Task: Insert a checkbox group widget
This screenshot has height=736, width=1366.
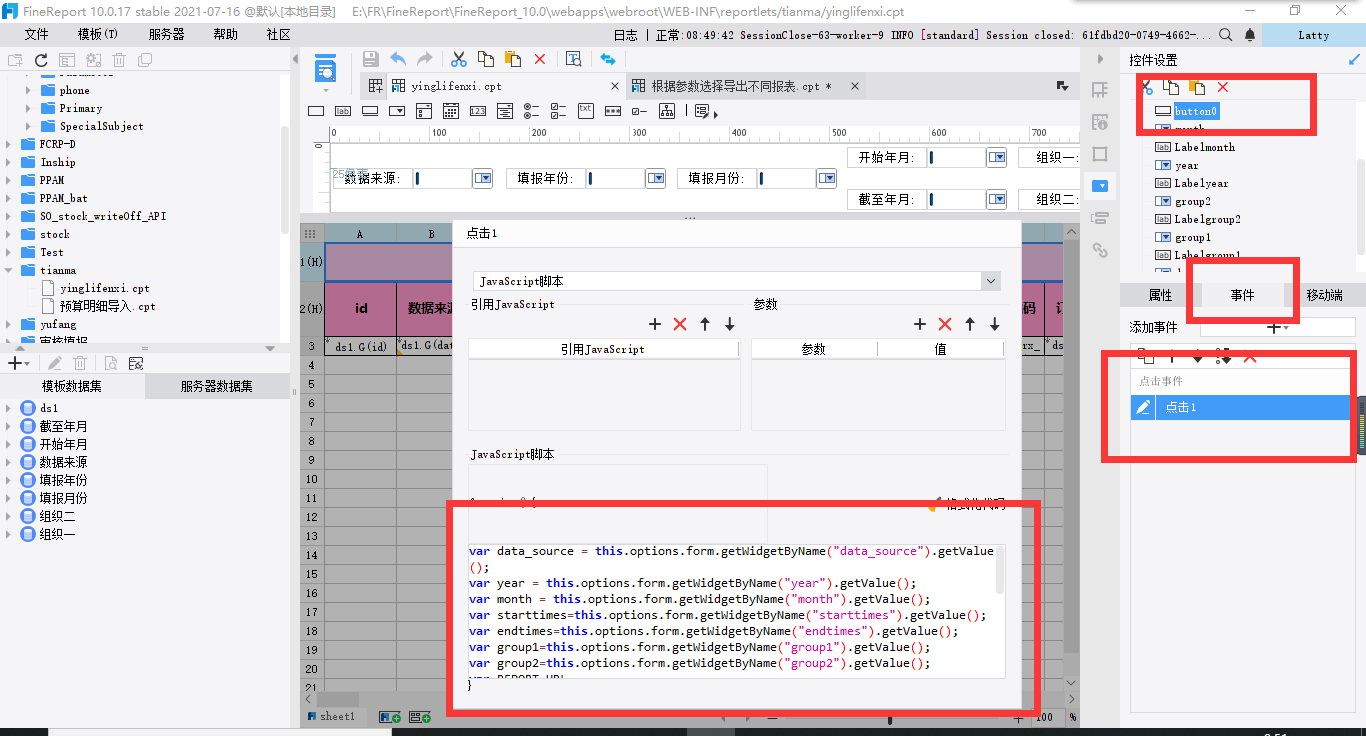Action: [559, 110]
